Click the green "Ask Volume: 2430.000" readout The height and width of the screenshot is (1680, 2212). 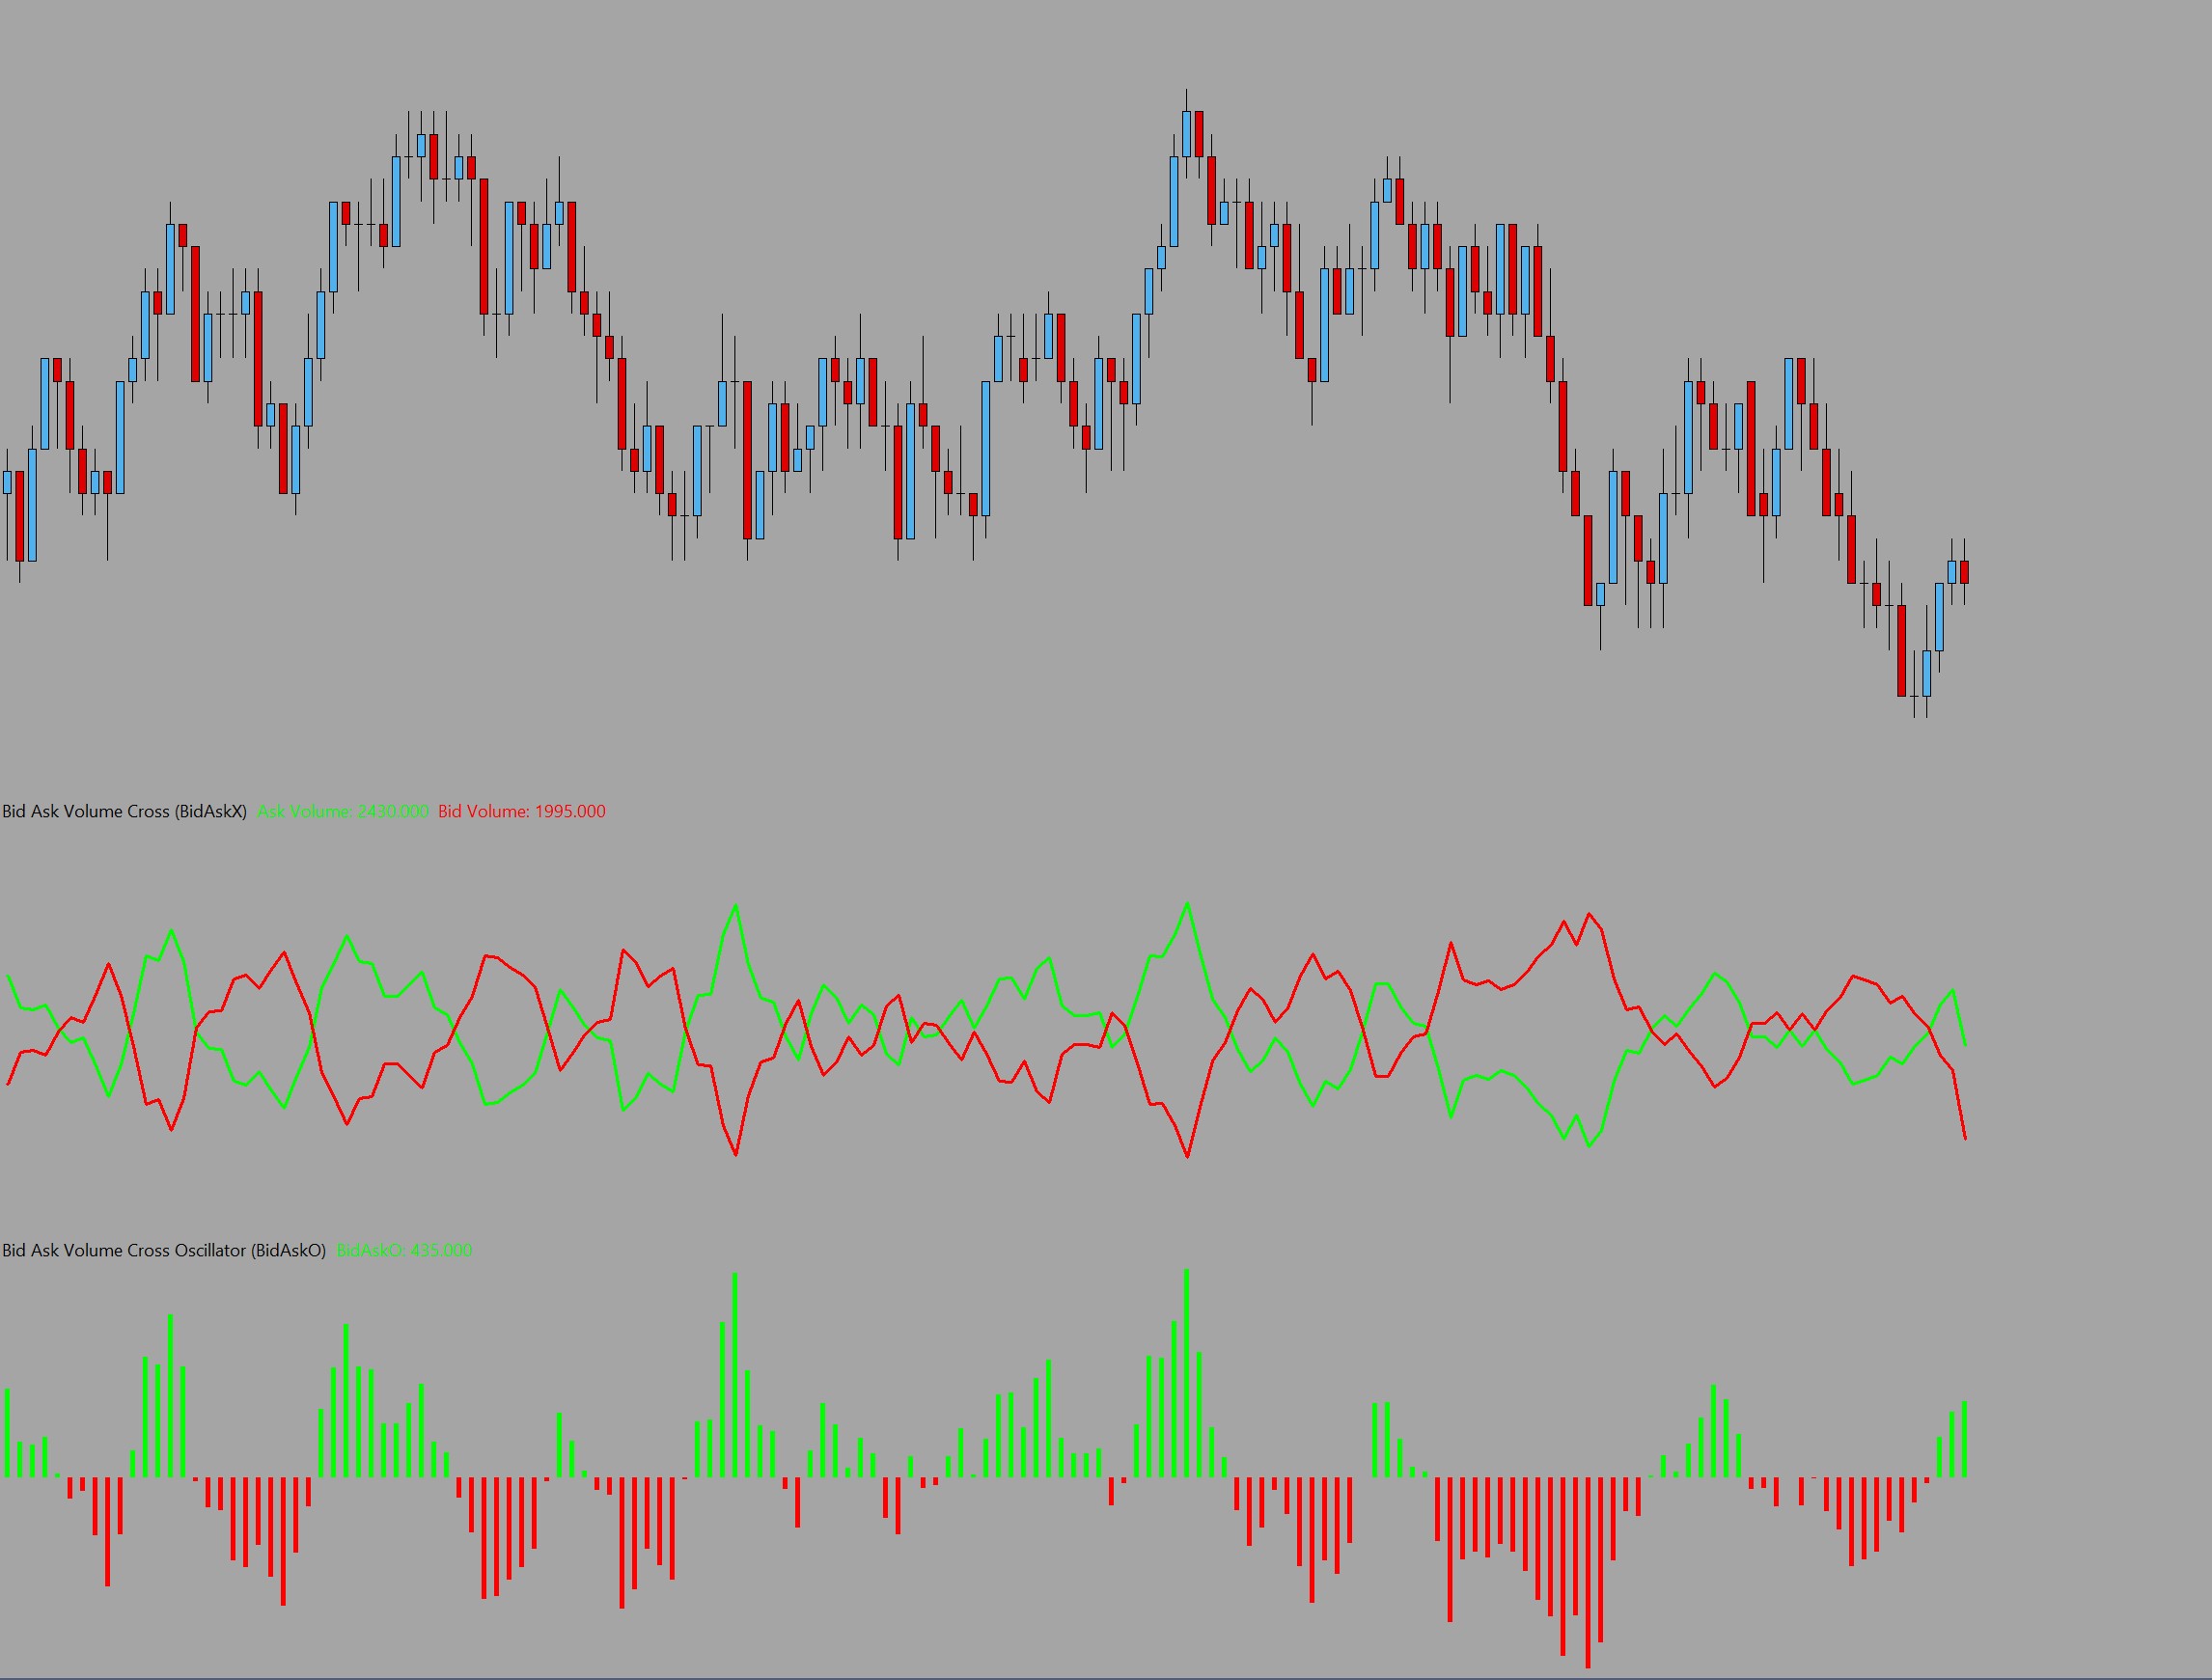343,811
